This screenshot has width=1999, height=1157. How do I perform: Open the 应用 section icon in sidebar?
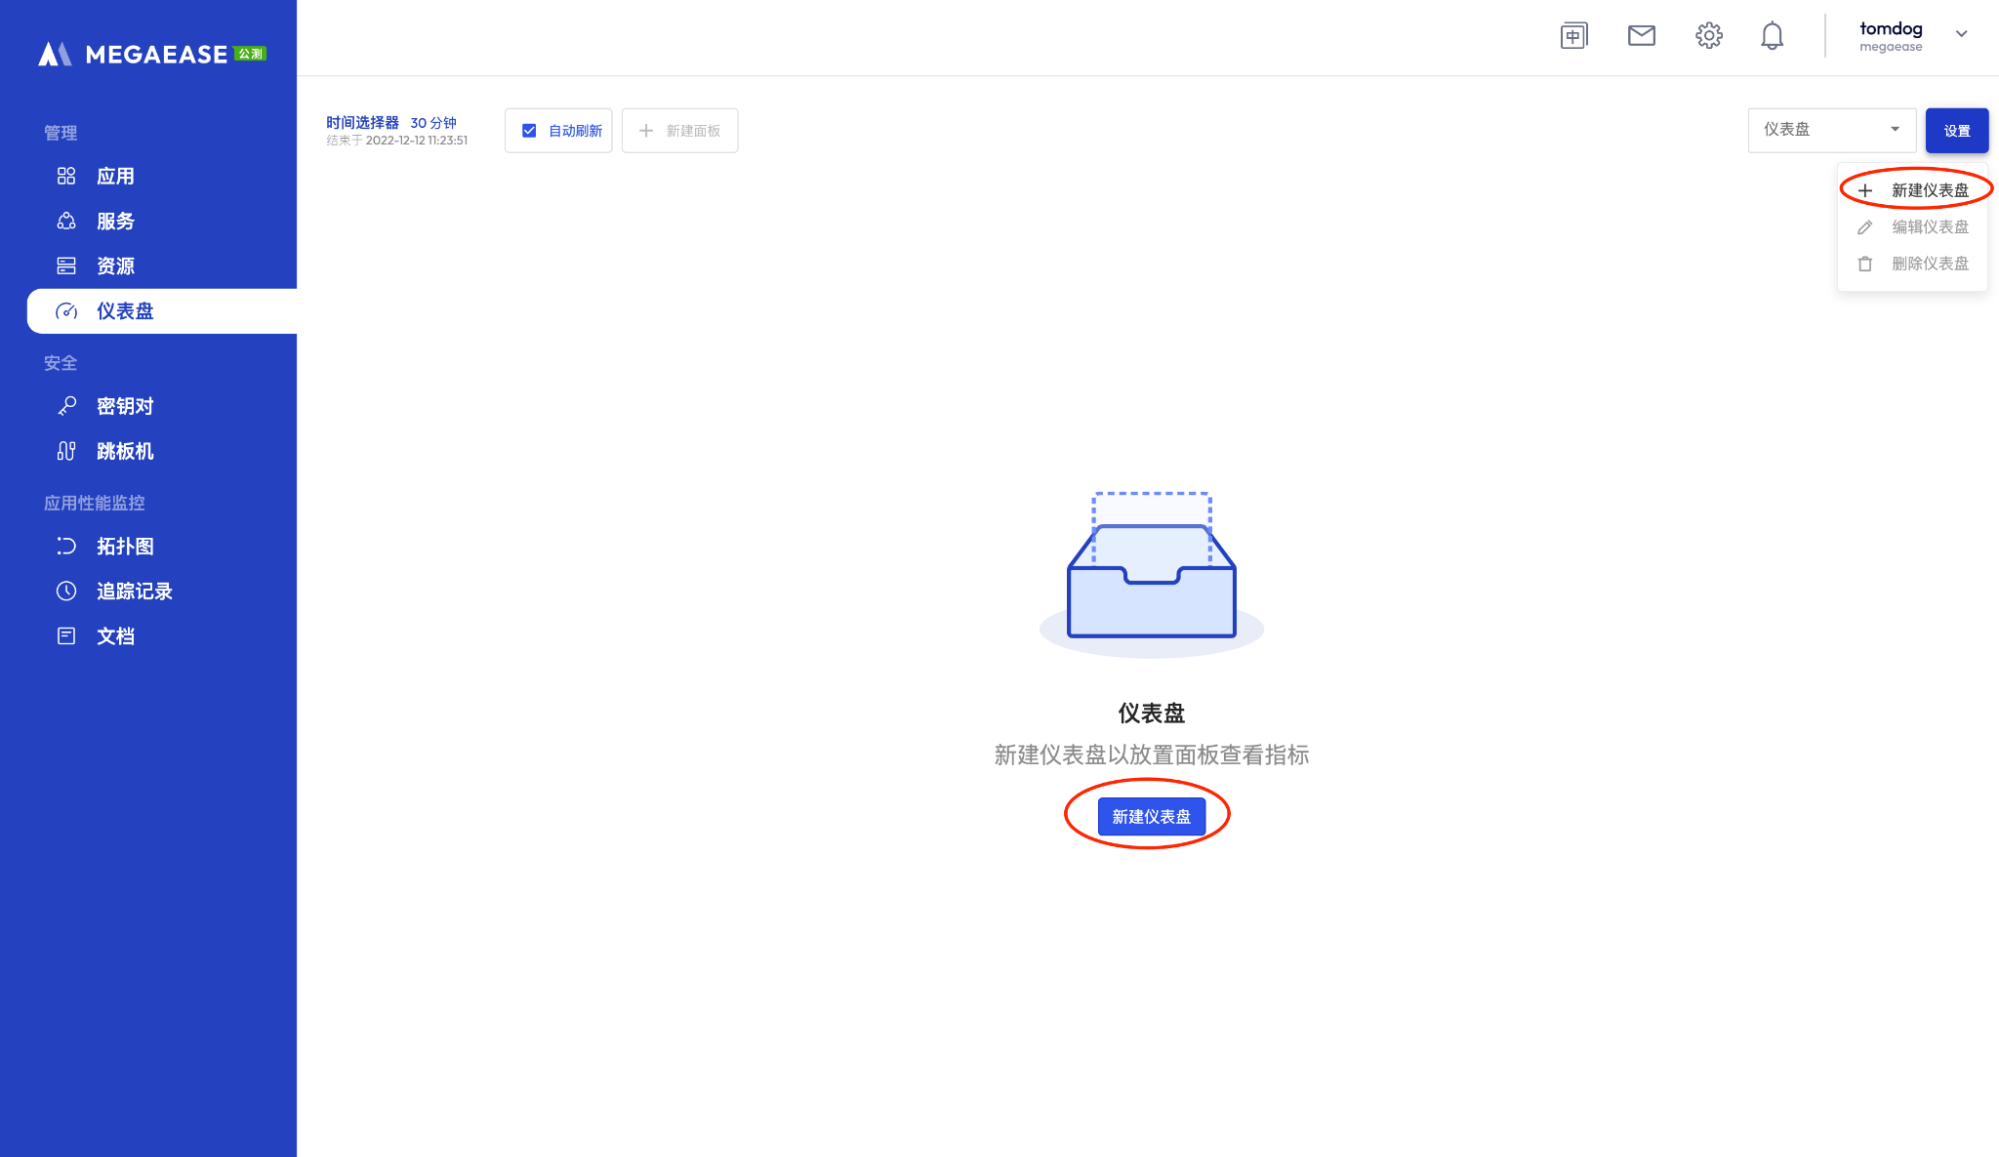click(66, 176)
